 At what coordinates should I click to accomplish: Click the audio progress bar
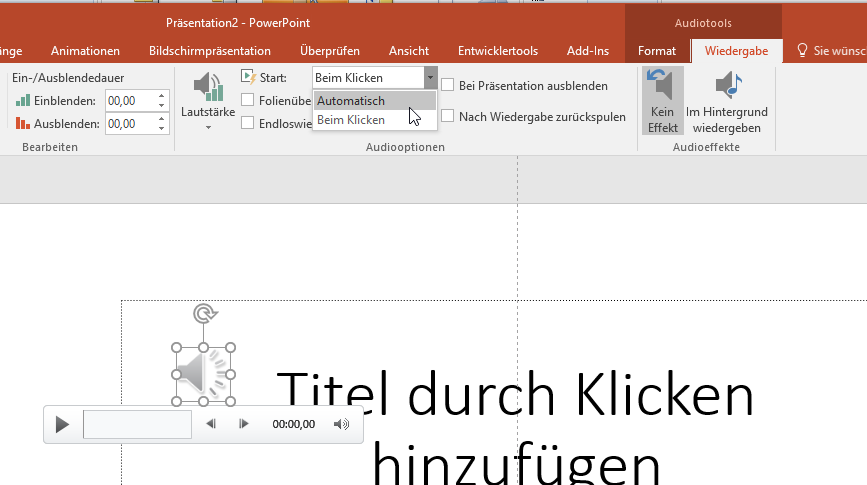point(137,425)
